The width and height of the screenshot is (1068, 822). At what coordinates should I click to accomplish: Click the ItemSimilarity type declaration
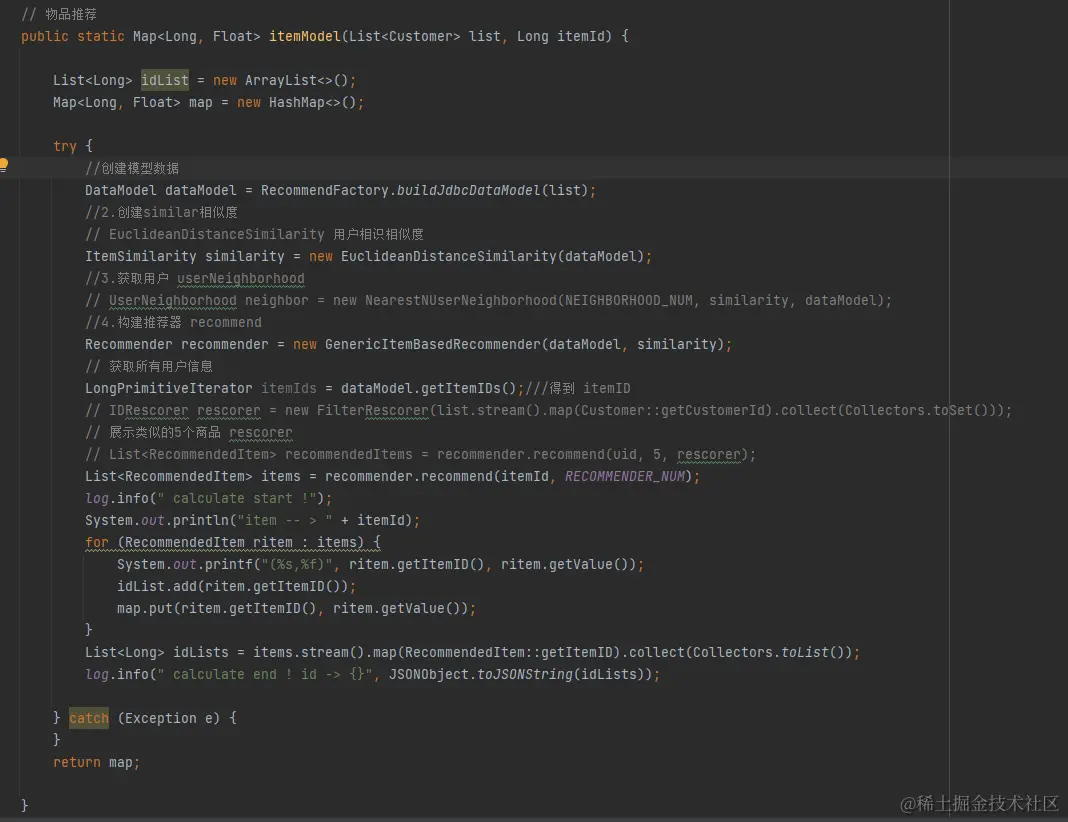(140, 256)
